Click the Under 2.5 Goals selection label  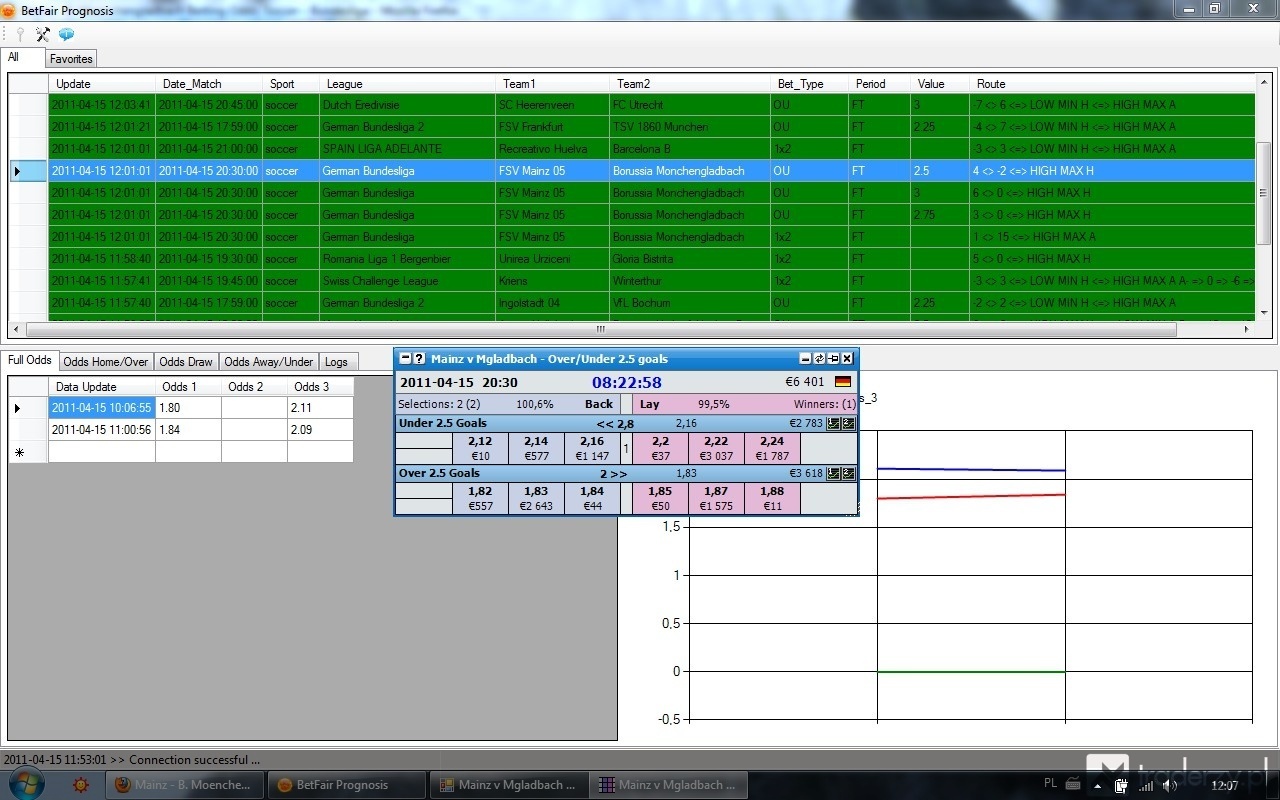coord(442,423)
